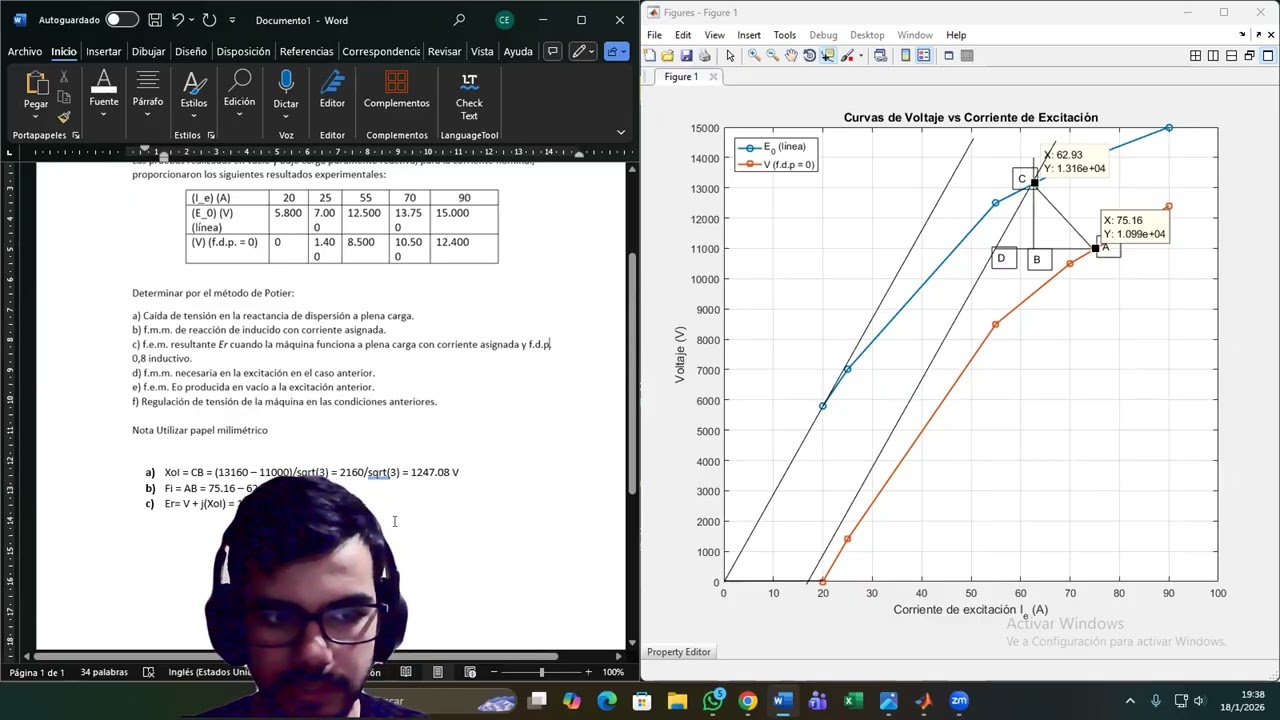The width and height of the screenshot is (1280, 720).
Task: Open a file from the figure toolbar
Action: pyautogui.click(x=668, y=56)
